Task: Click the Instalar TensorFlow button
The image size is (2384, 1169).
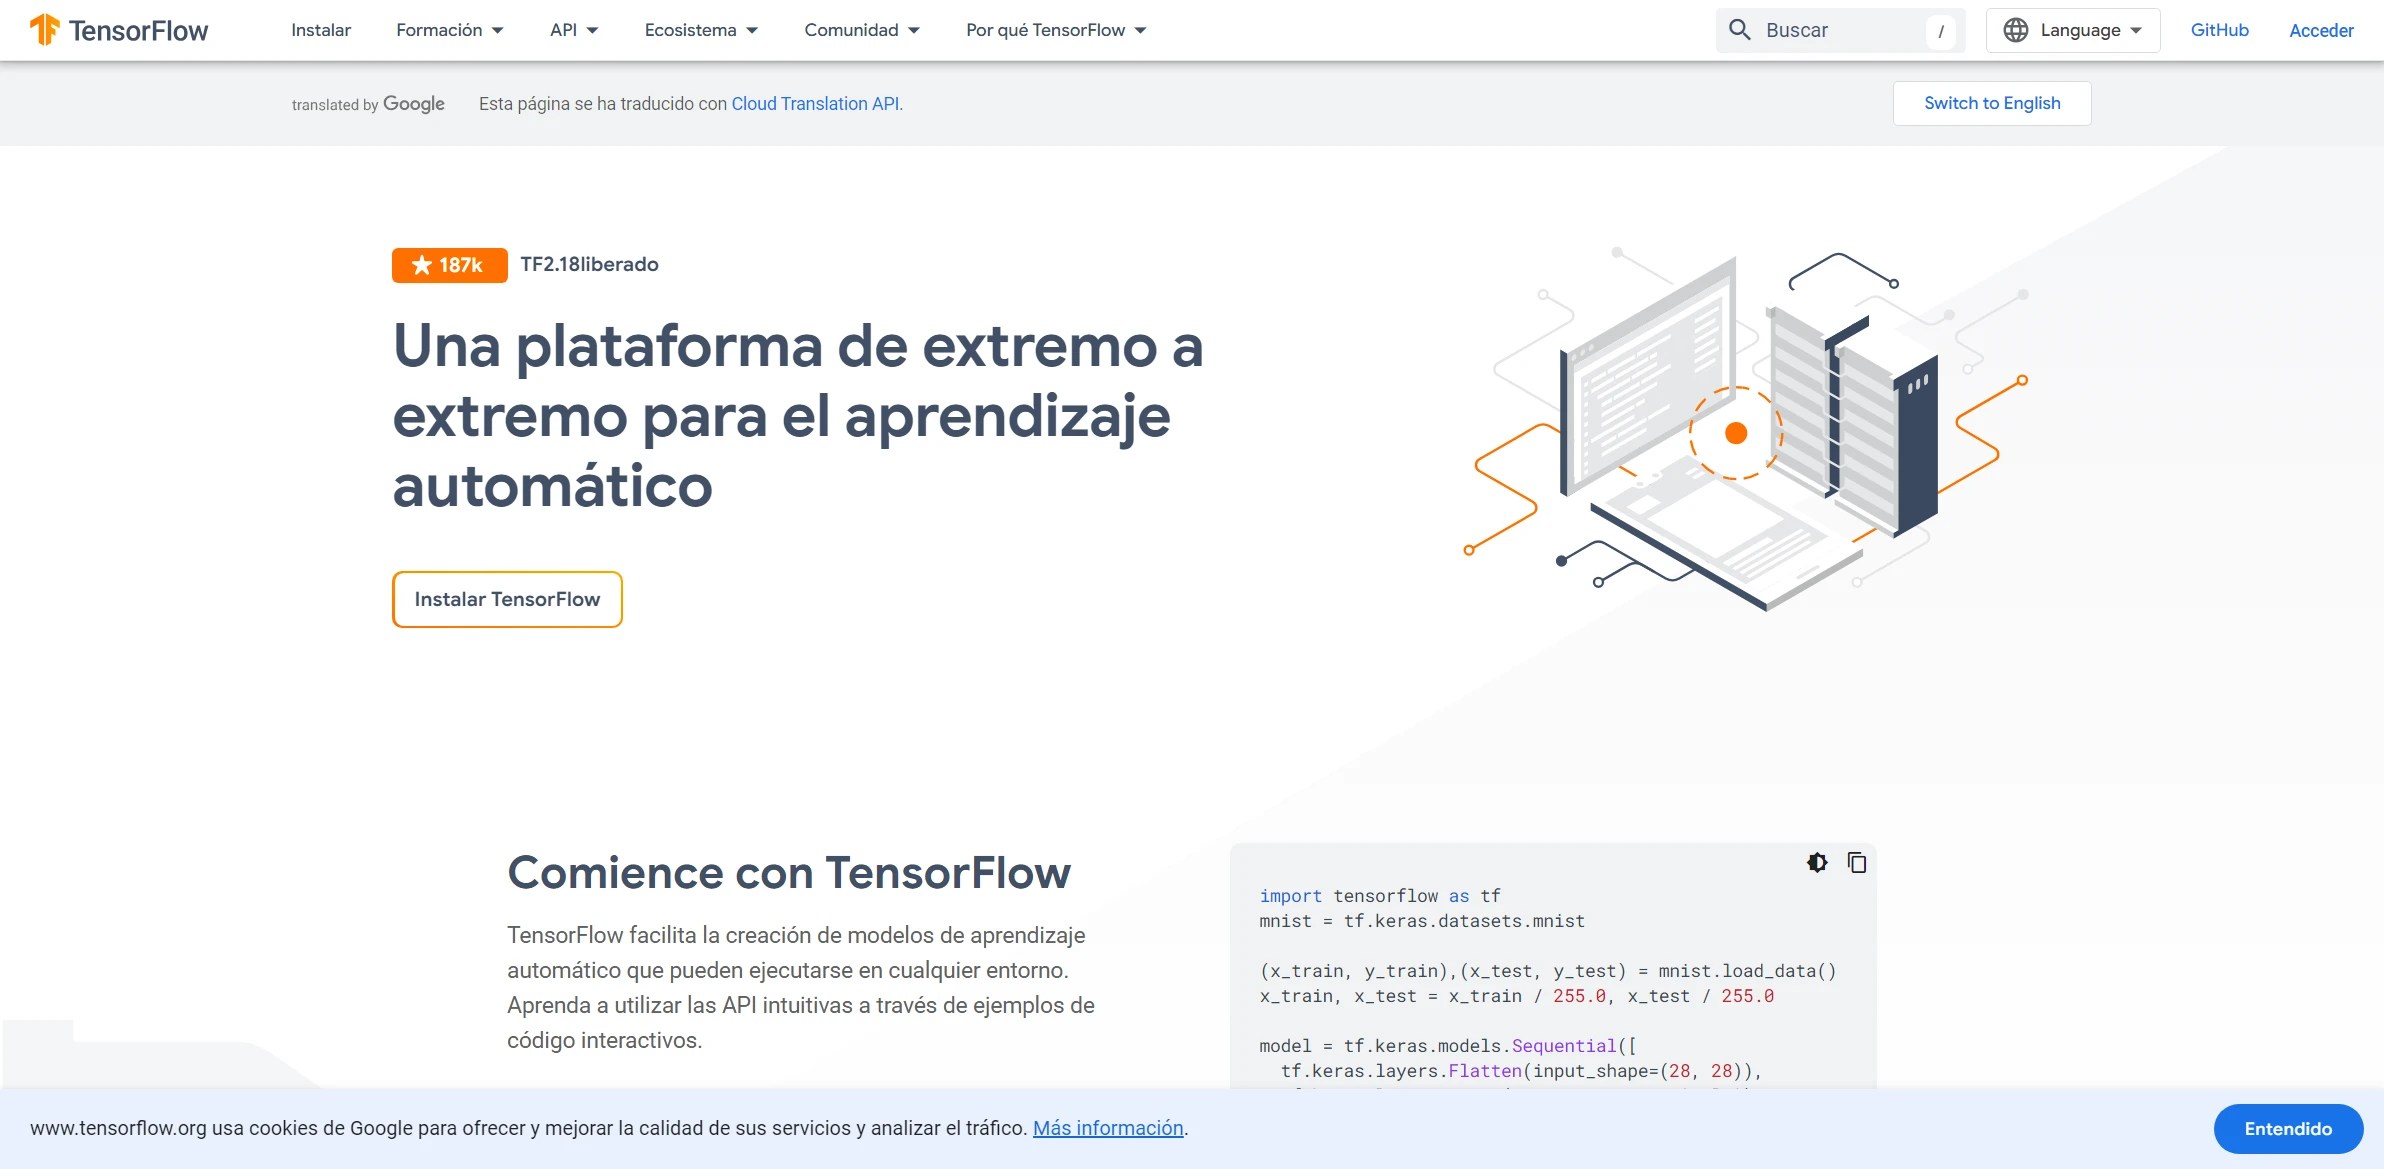Action: pos(507,599)
